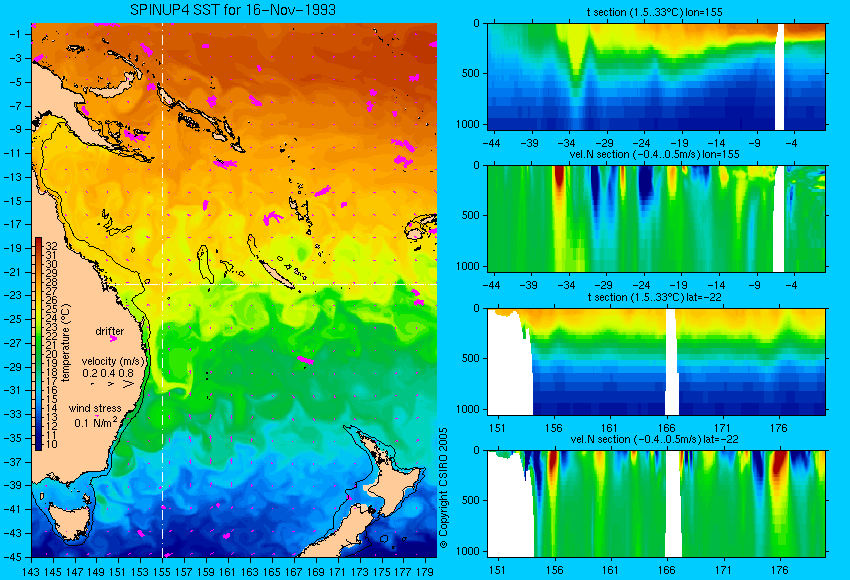Click the magenta drifter marker under 'drifter' label
This screenshot has width=850, height=580.
click(x=113, y=339)
